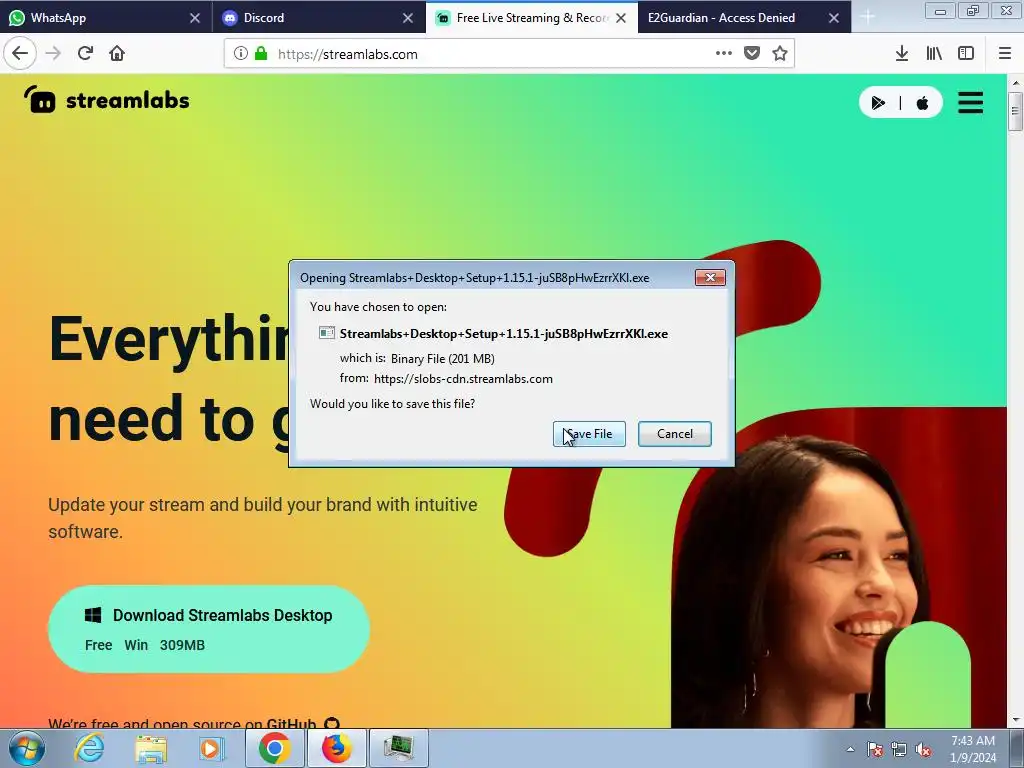
Task: Bookmark this page with the star
Action: click(x=780, y=54)
